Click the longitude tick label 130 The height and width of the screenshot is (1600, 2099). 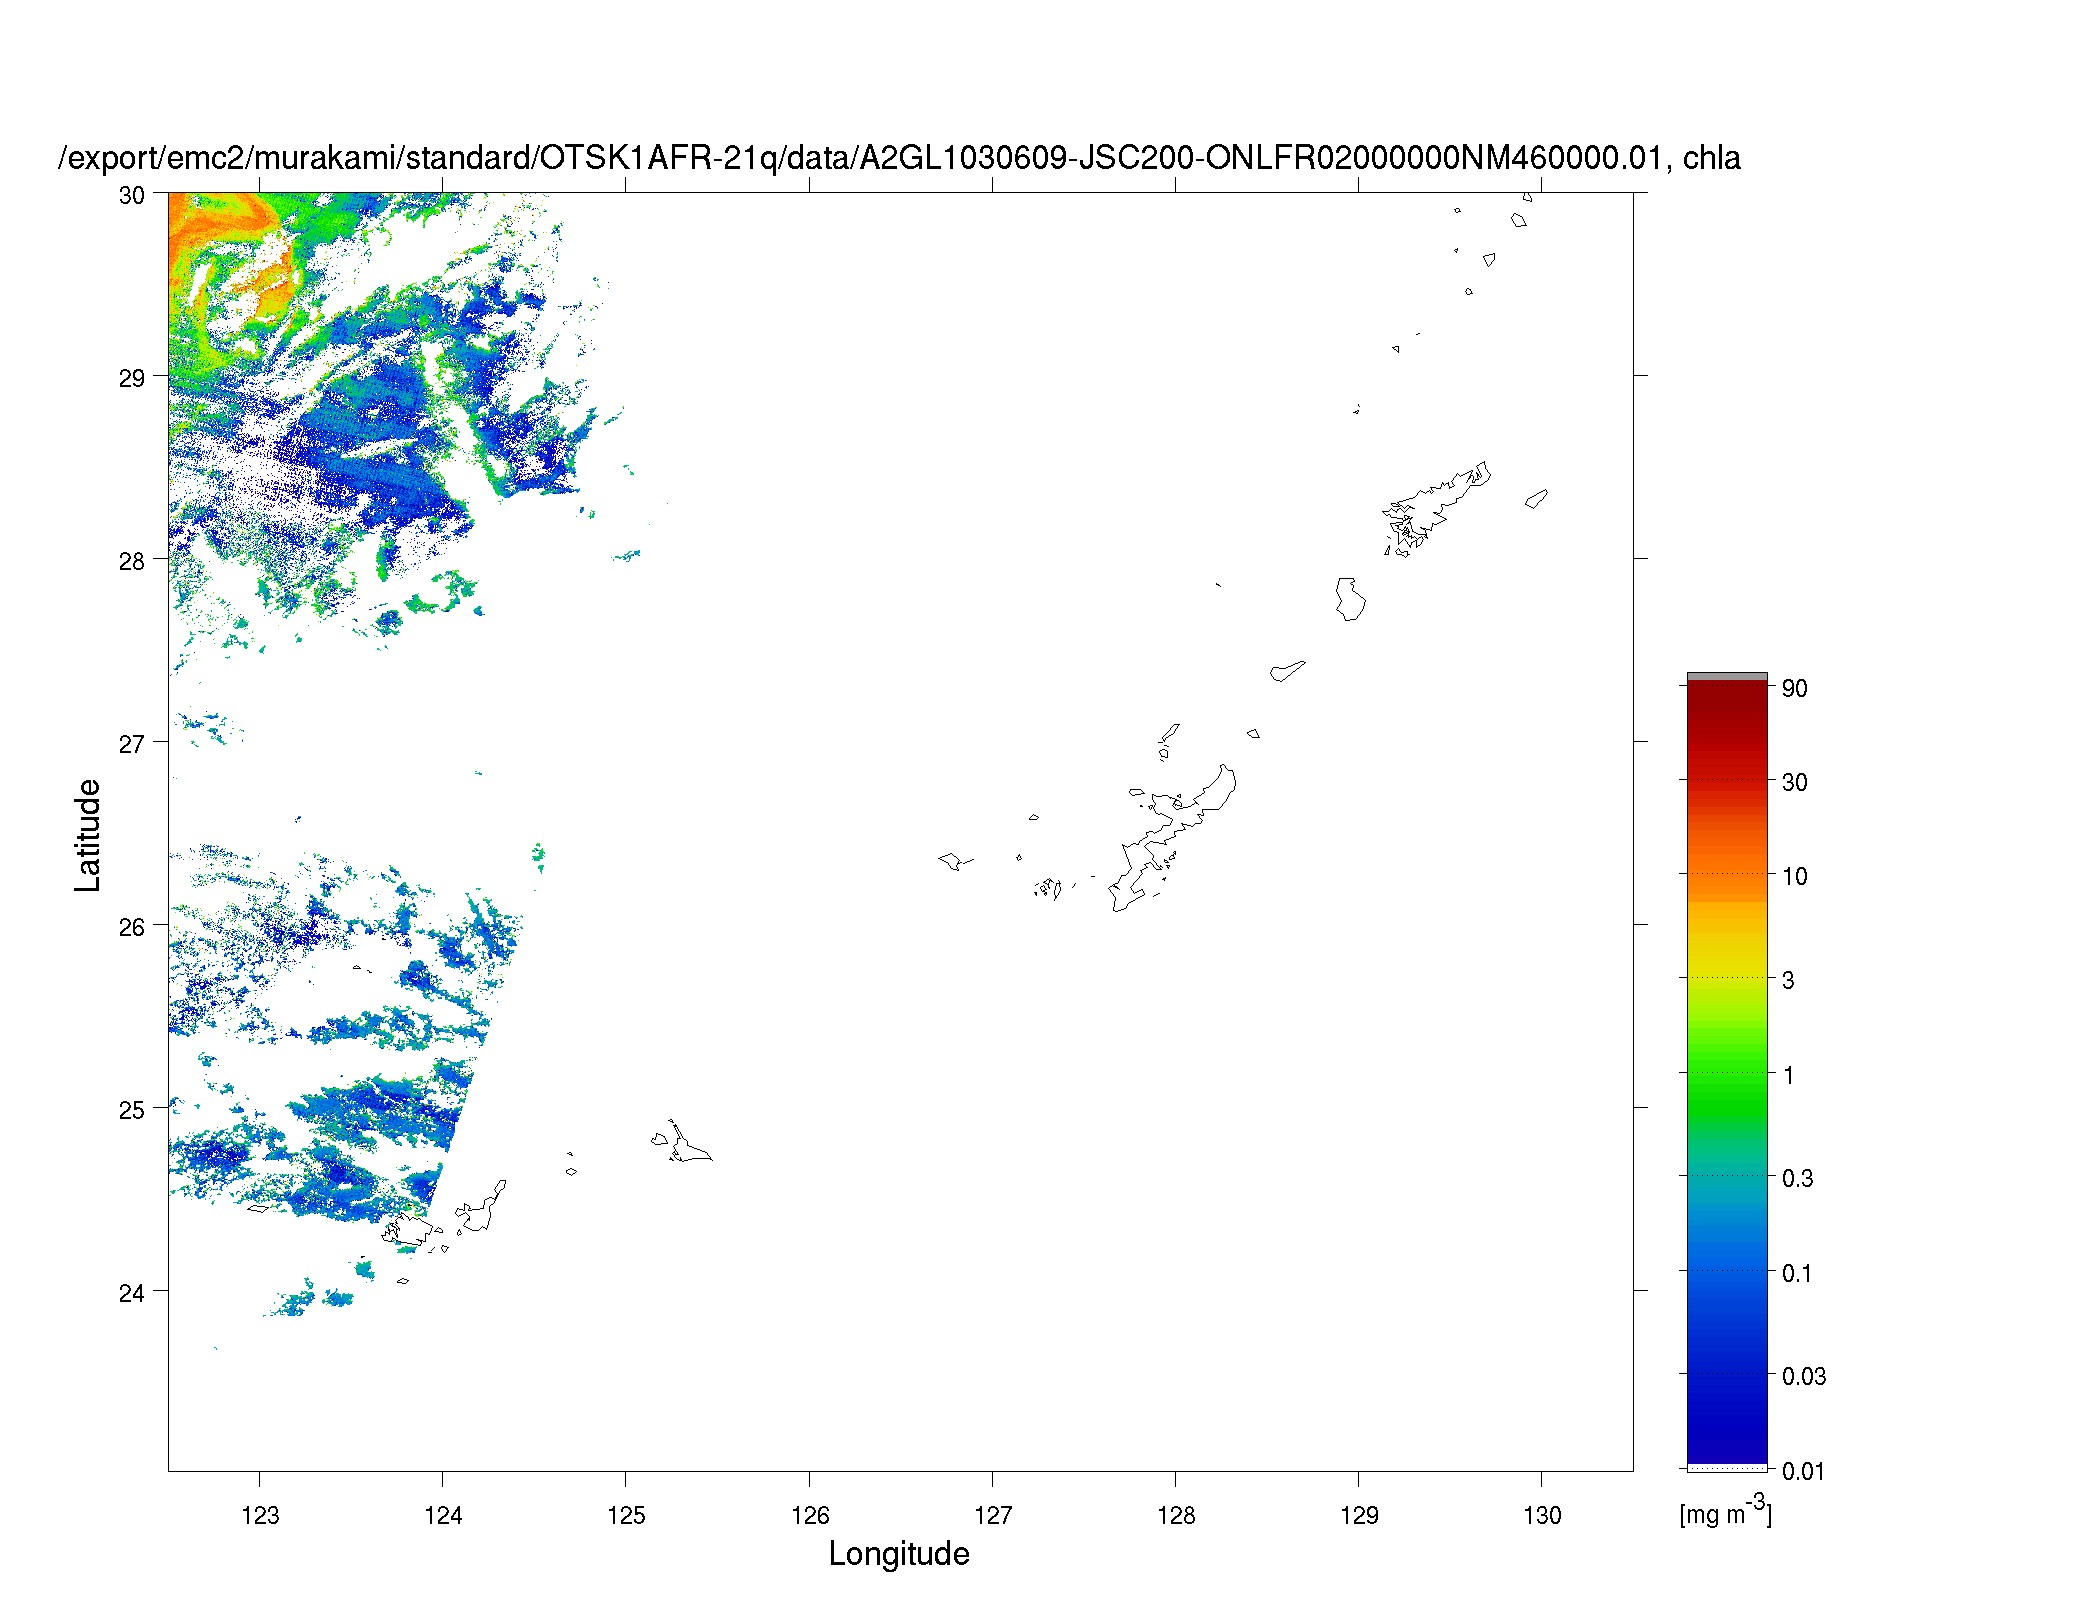click(x=1542, y=1516)
